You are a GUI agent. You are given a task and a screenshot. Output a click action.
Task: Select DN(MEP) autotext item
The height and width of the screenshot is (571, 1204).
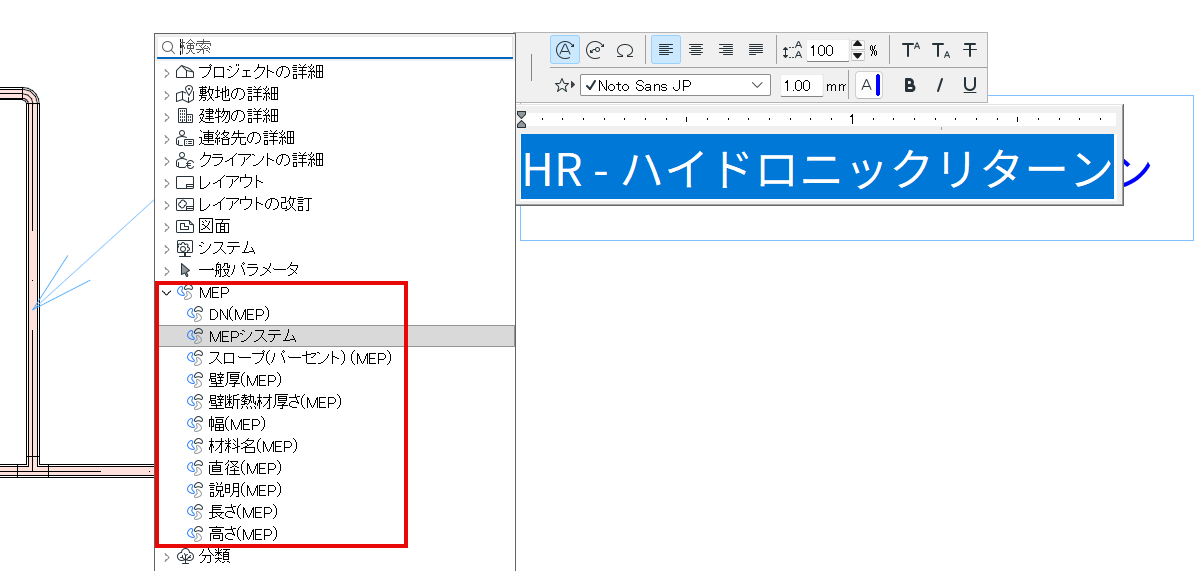pyautogui.click(x=239, y=314)
